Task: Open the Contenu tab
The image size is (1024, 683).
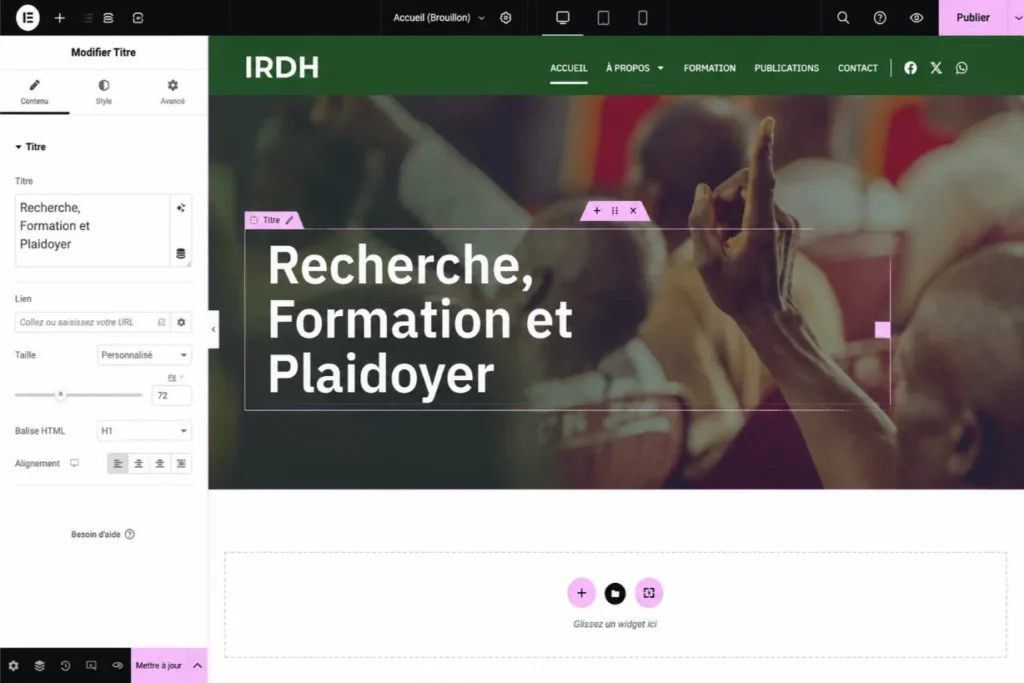Action: 35,92
